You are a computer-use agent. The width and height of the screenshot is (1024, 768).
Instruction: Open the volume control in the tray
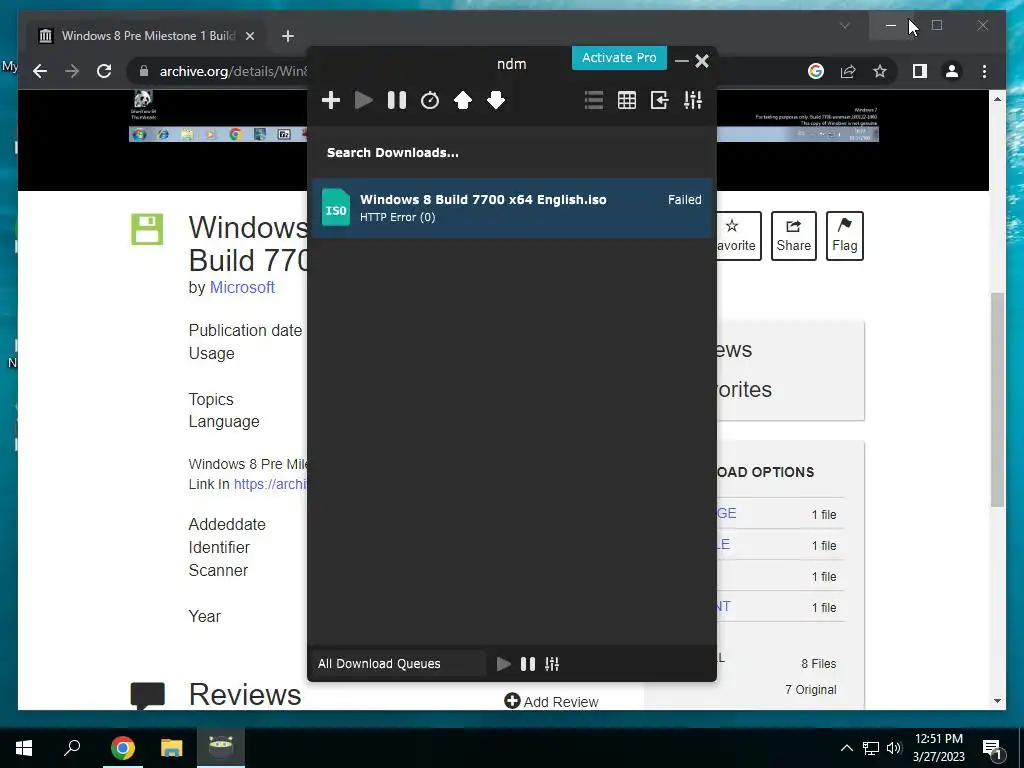tap(894, 748)
